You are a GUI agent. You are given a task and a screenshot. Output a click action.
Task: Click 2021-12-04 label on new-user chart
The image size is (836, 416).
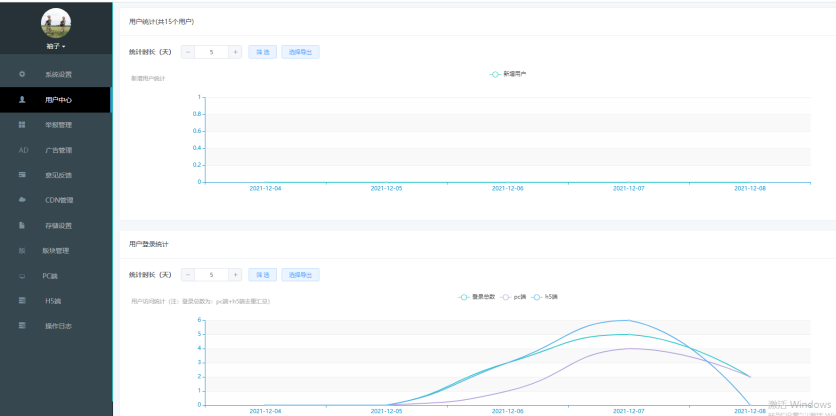(265, 188)
